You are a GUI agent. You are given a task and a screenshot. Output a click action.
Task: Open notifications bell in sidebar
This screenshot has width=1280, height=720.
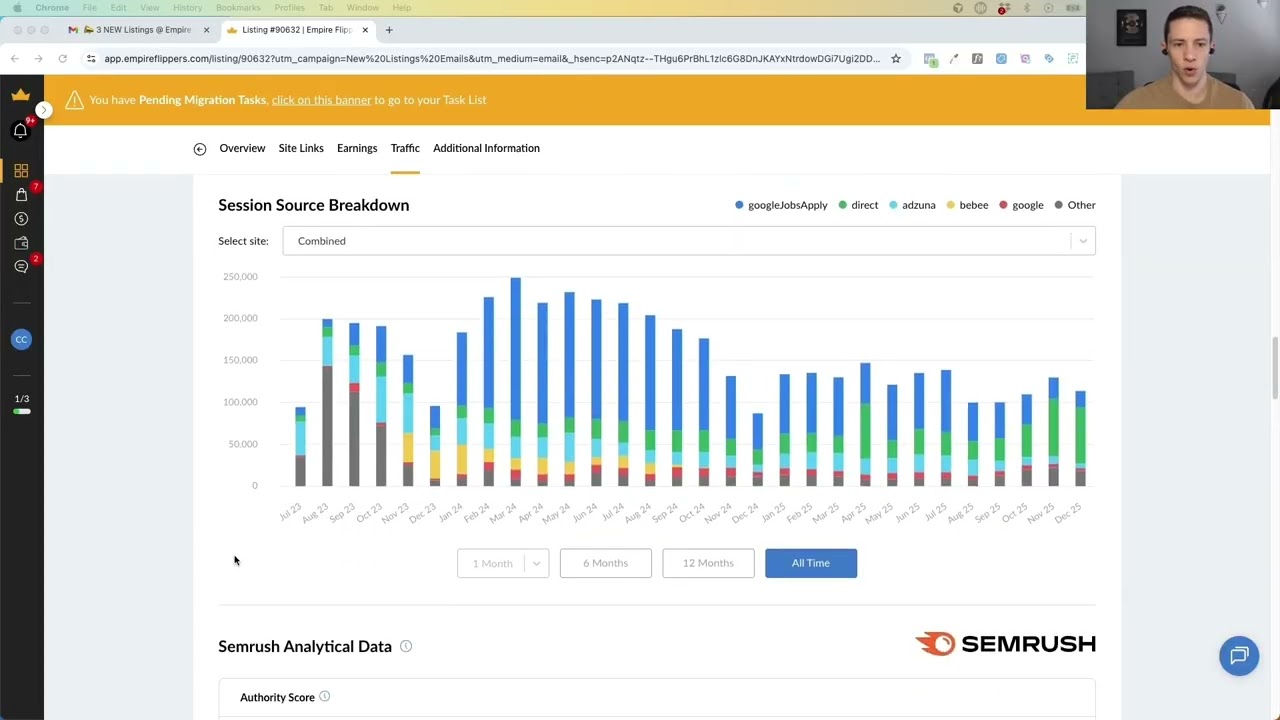click(x=21, y=131)
